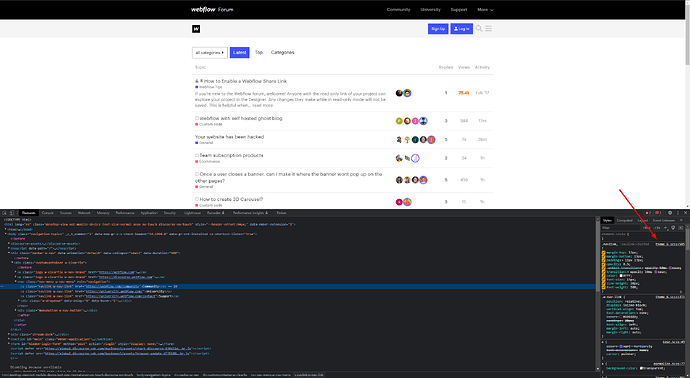
Task: Expand the w-dropdown div node
Action: pos(19,301)
